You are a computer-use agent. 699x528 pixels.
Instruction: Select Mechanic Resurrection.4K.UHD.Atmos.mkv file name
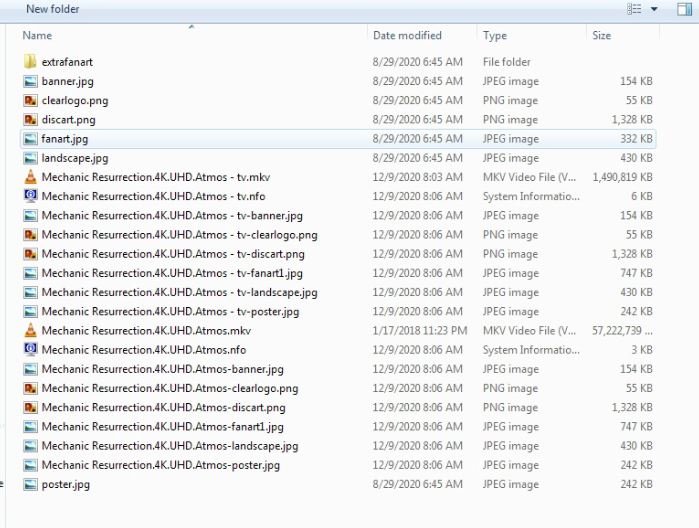pyautogui.click(x=146, y=330)
